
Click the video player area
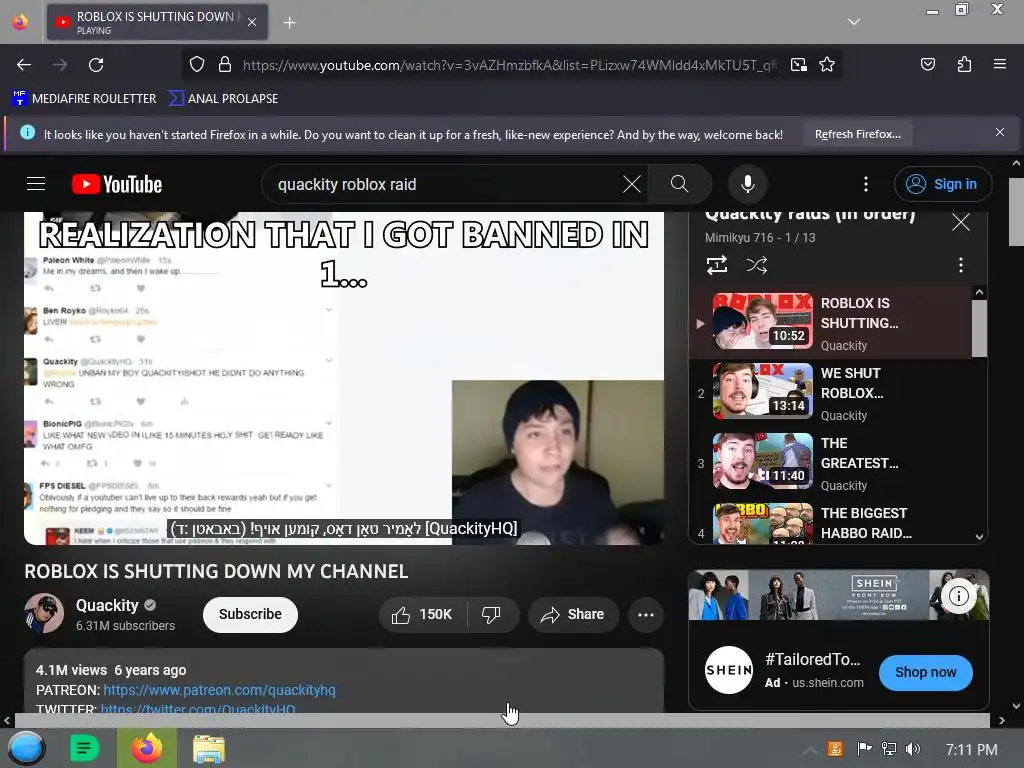tap(344, 378)
